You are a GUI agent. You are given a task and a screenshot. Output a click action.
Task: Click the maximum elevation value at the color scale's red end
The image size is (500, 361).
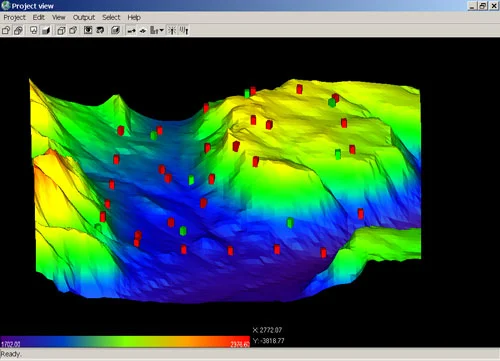point(240,344)
